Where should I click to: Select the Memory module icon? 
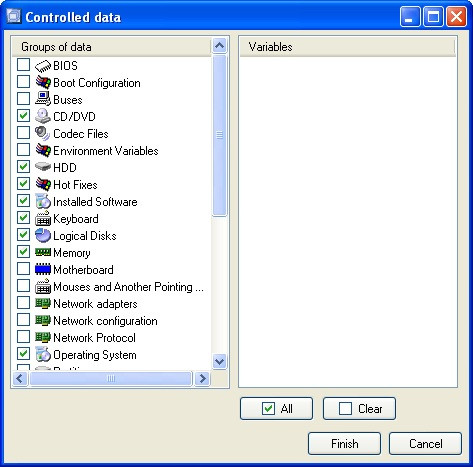(x=43, y=252)
